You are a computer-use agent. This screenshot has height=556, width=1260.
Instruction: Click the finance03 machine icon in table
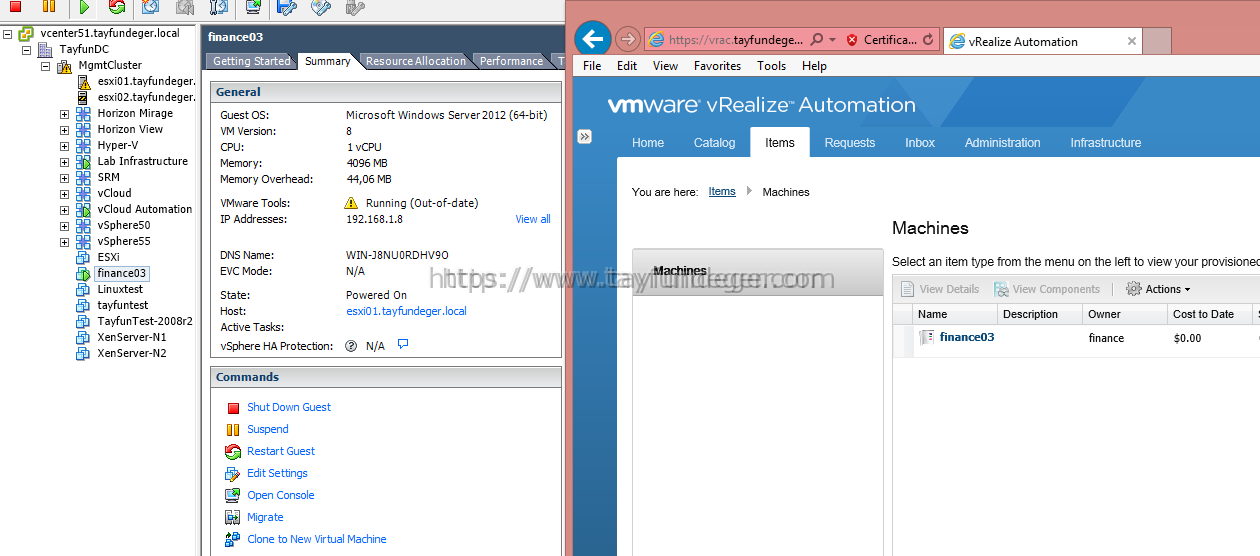[x=927, y=338]
